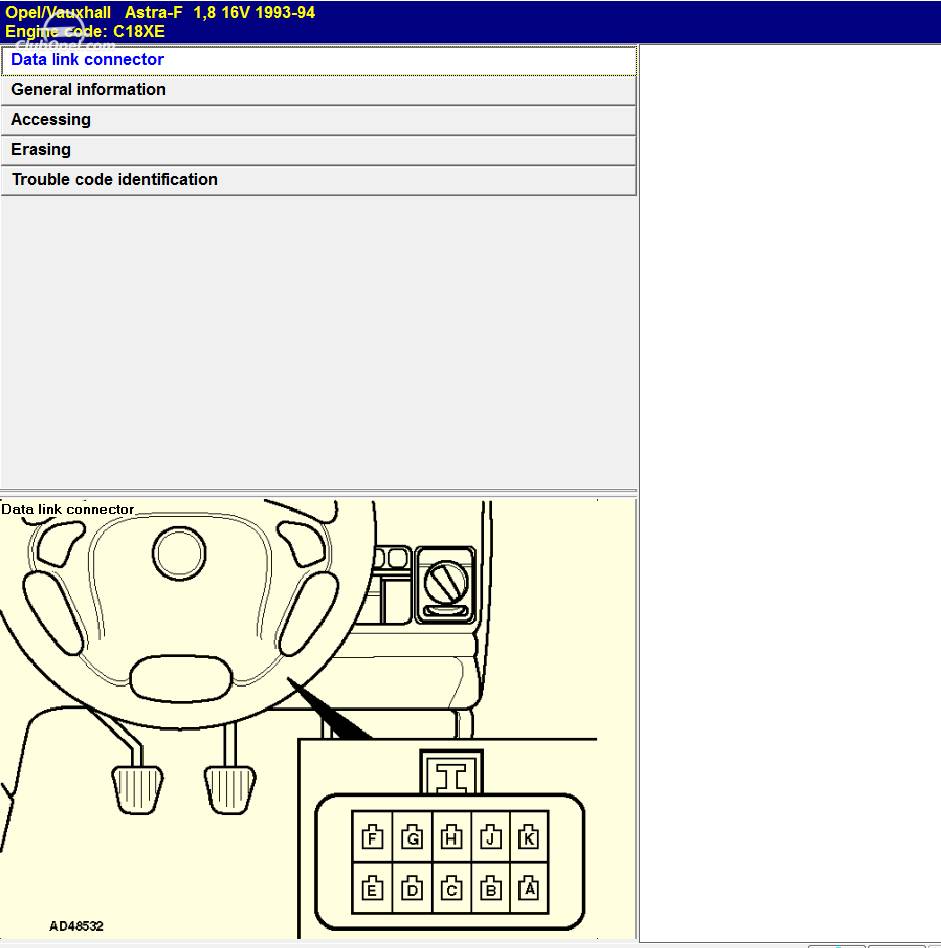Click the right pedal in the diagram
Image resolution: width=941 pixels, height=948 pixels.
pos(230,790)
